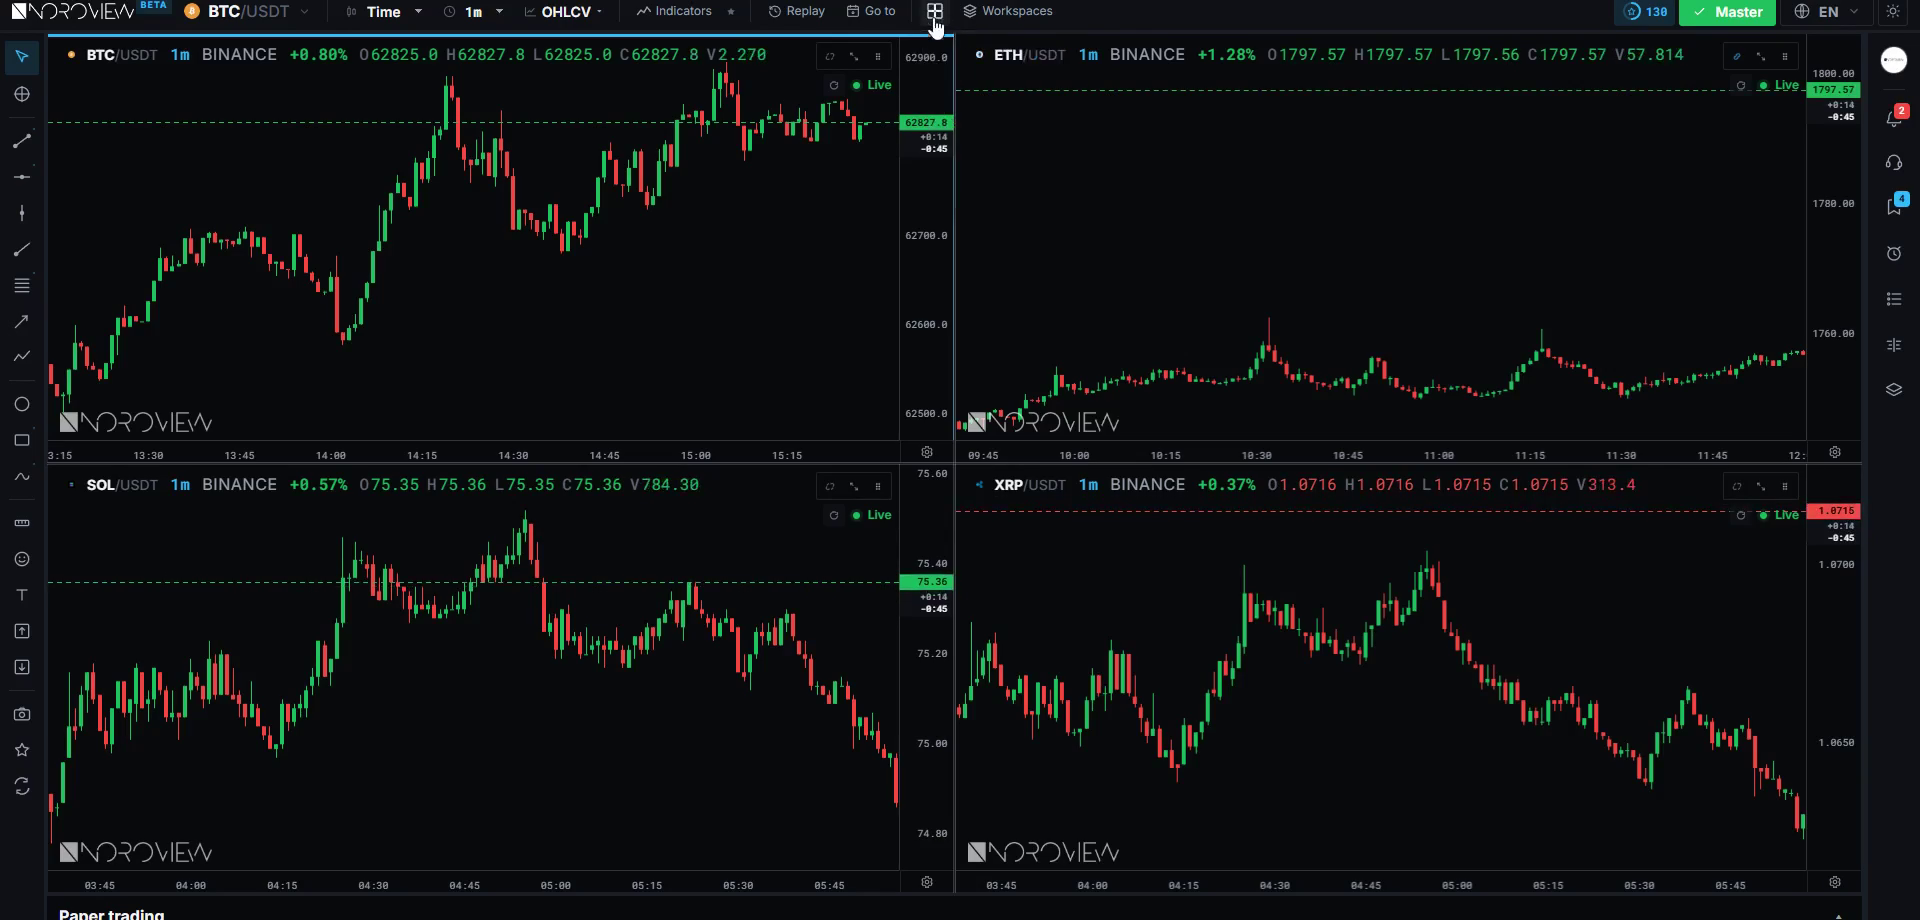Image resolution: width=1920 pixels, height=920 pixels.
Task: Open the EN language dropdown
Action: (1827, 12)
